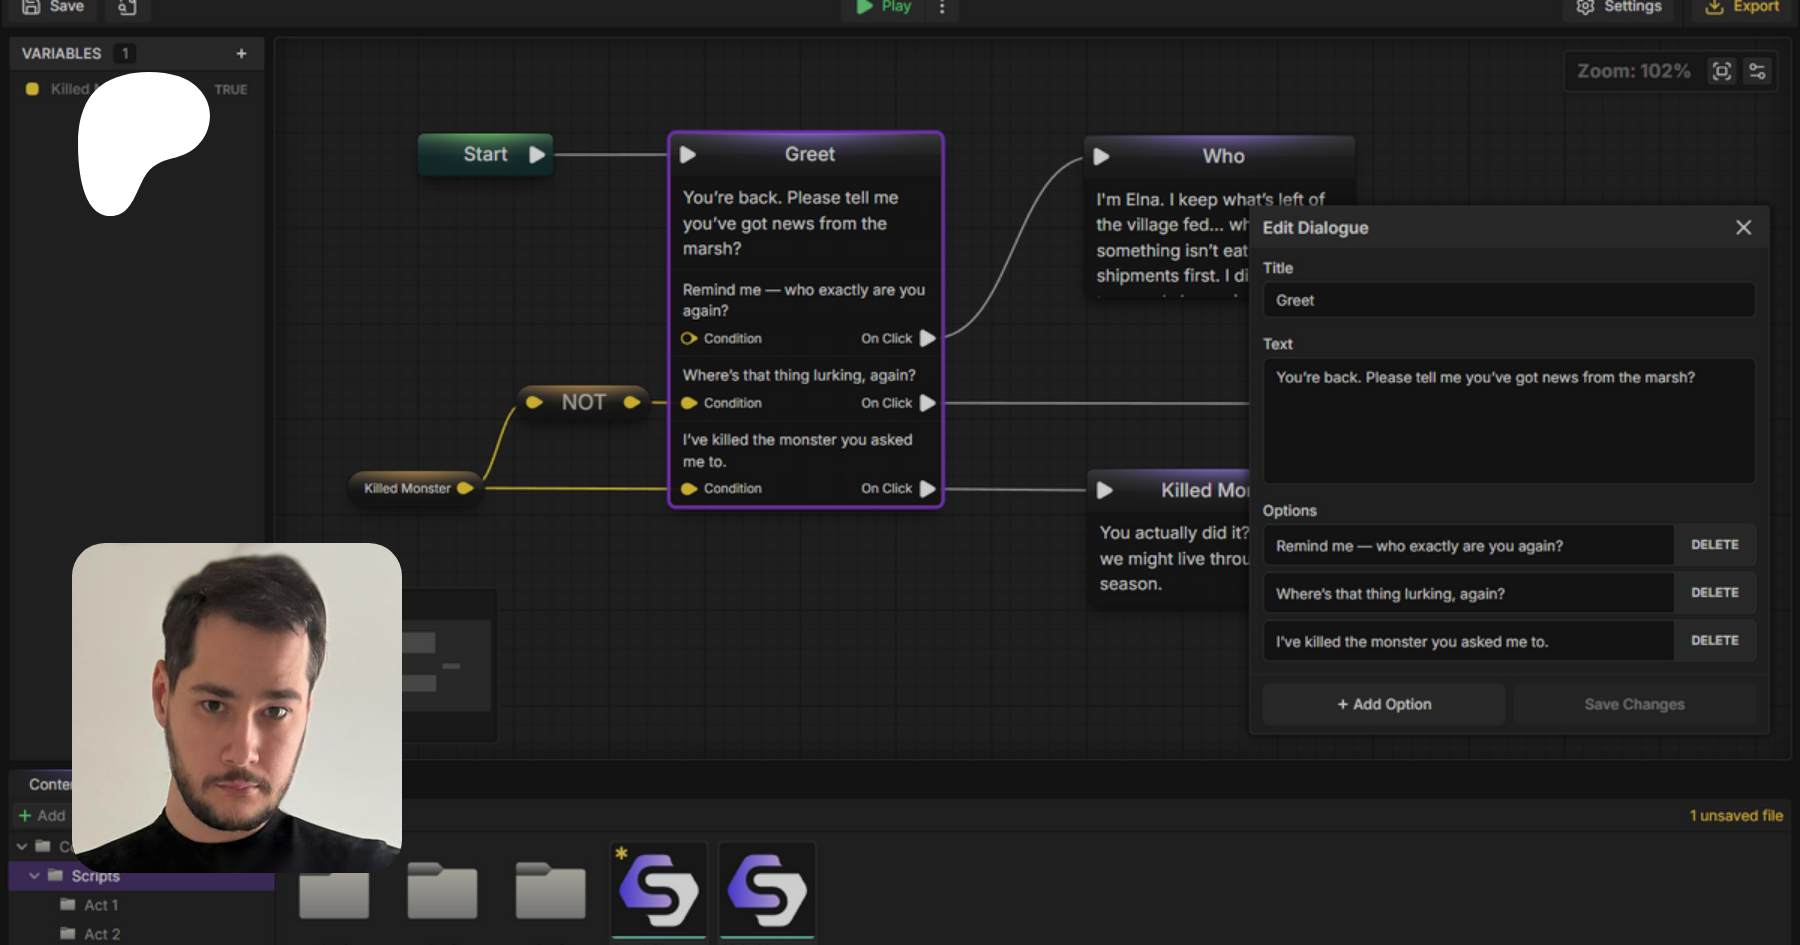The image size is (1800, 945).
Task: Add a new variable with plus icon
Action: point(241,54)
